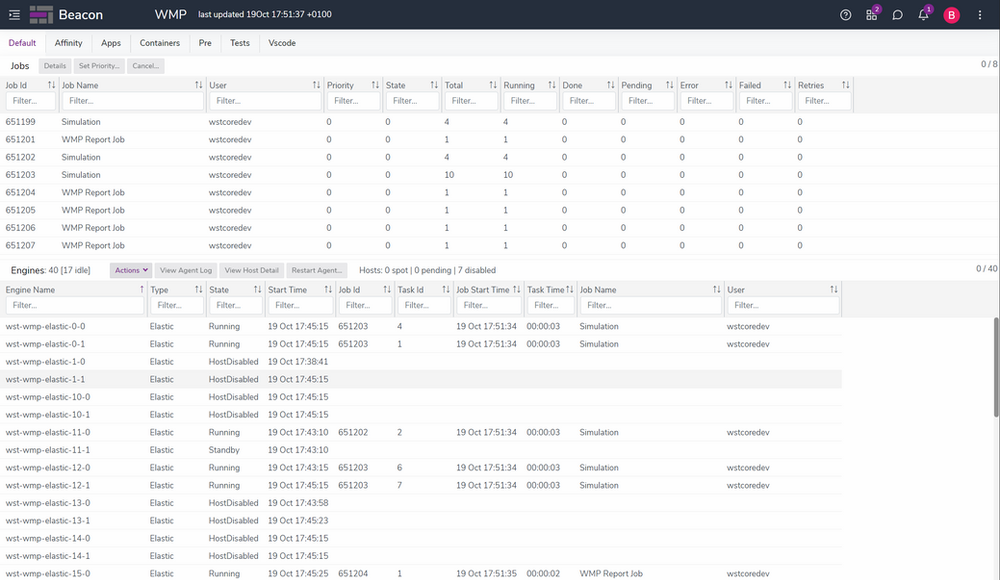1000x580 pixels.
Task: Click the Set Priority button
Action: click(99, 66)
